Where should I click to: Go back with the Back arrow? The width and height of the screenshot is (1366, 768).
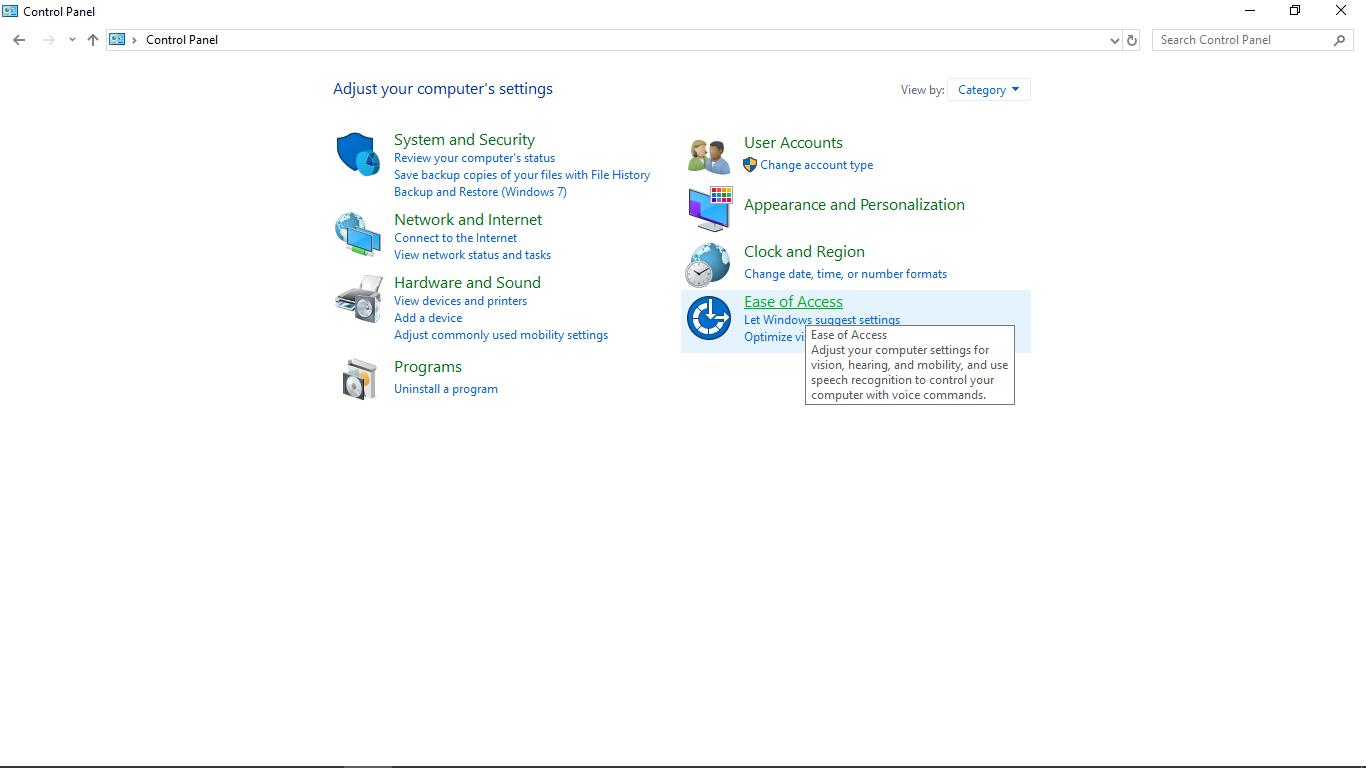click(19, 40)
